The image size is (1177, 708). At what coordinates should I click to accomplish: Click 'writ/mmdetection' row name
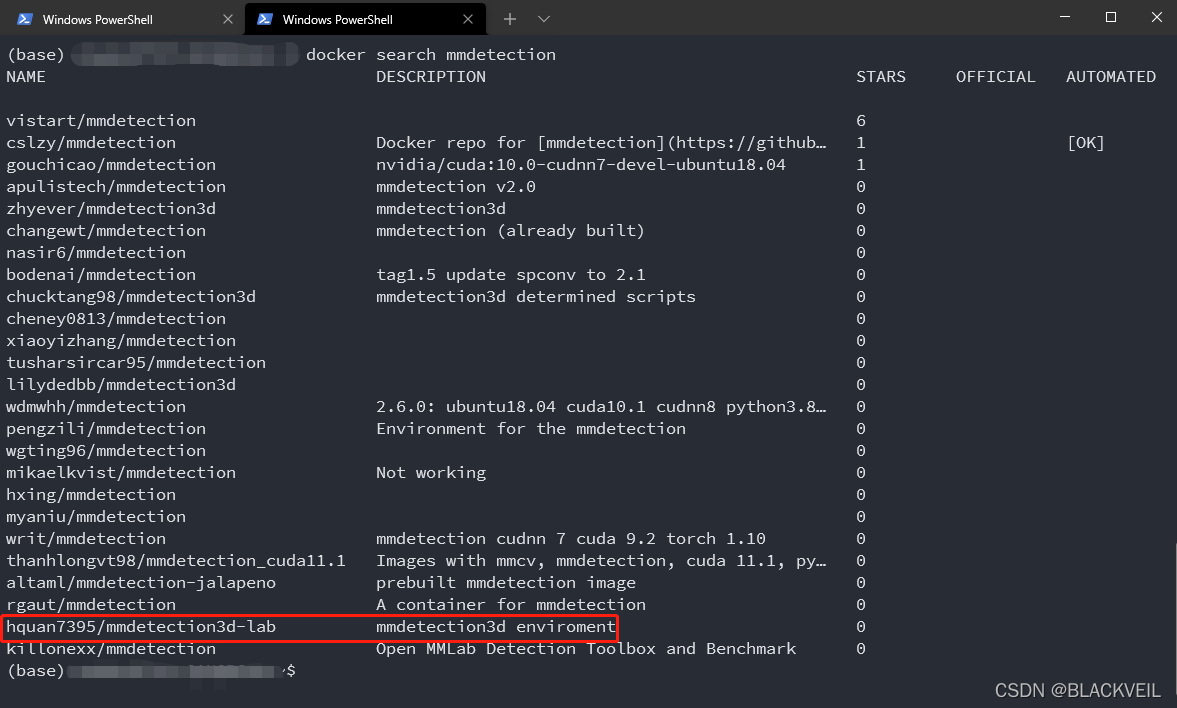(86, 538)
